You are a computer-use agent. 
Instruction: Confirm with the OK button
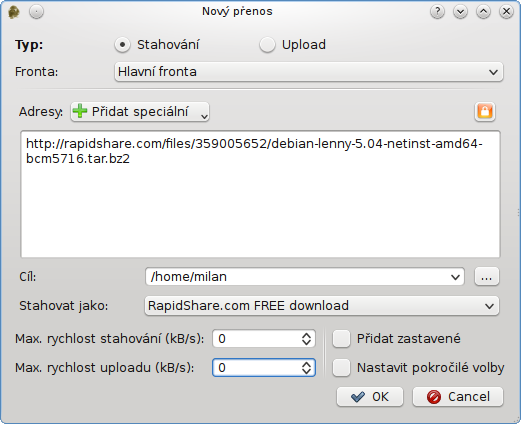coord(370,397)
